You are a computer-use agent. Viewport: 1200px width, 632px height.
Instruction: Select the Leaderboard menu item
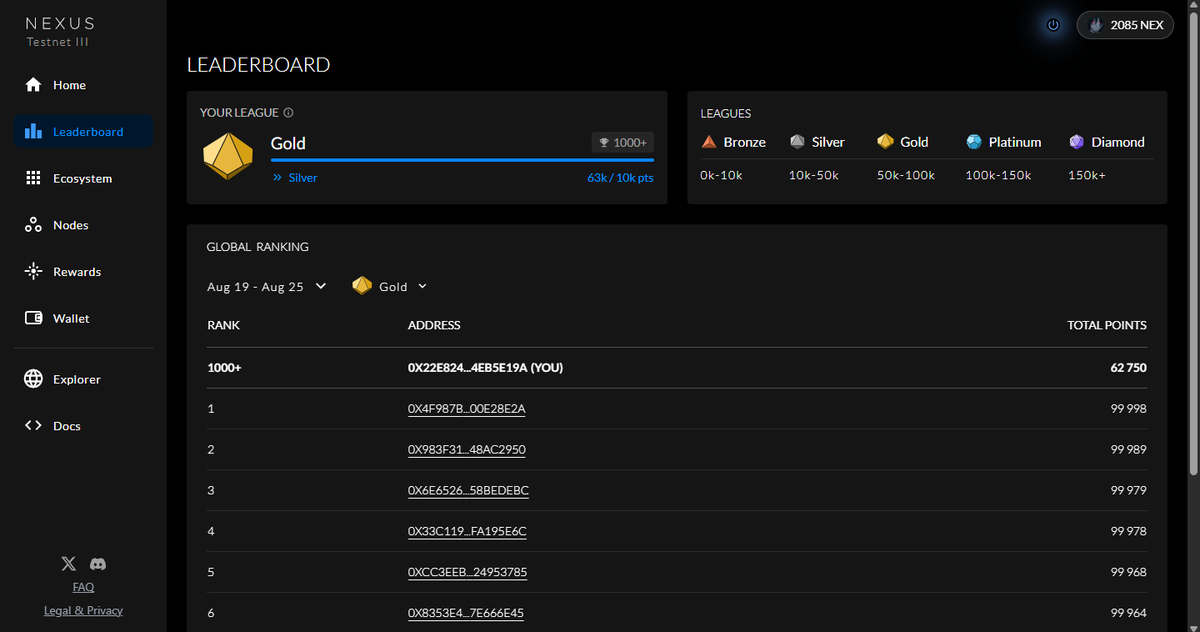pyautogui.click(x=83, y=132)
